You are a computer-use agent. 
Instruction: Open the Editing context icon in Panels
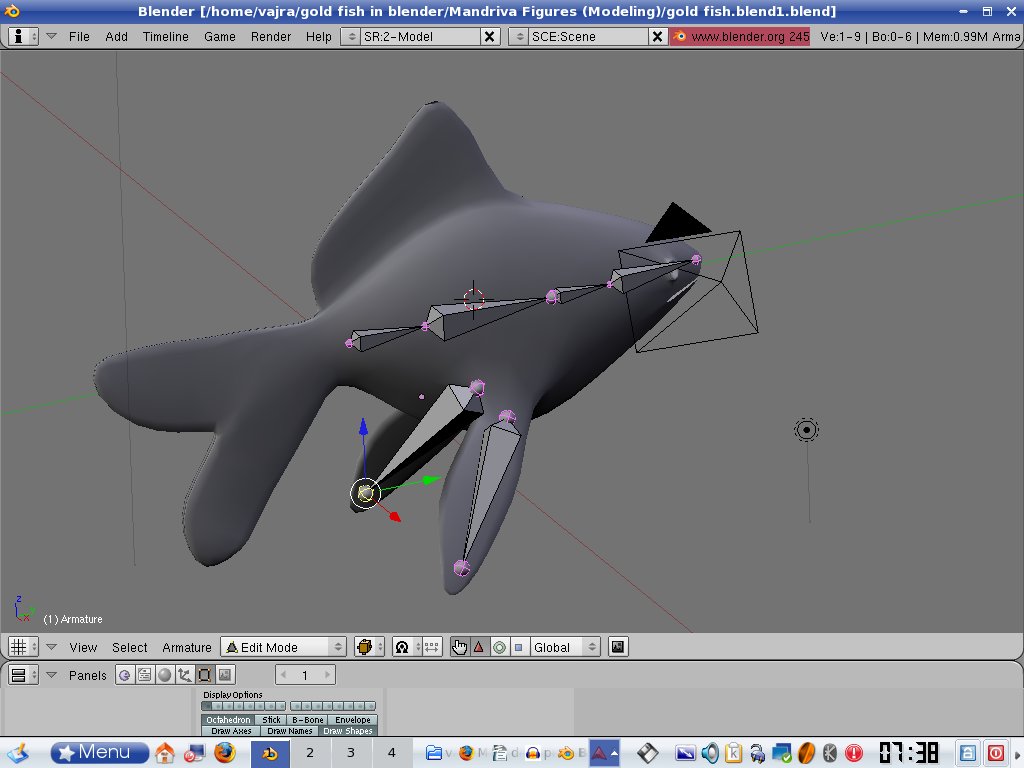click(204, 675)
